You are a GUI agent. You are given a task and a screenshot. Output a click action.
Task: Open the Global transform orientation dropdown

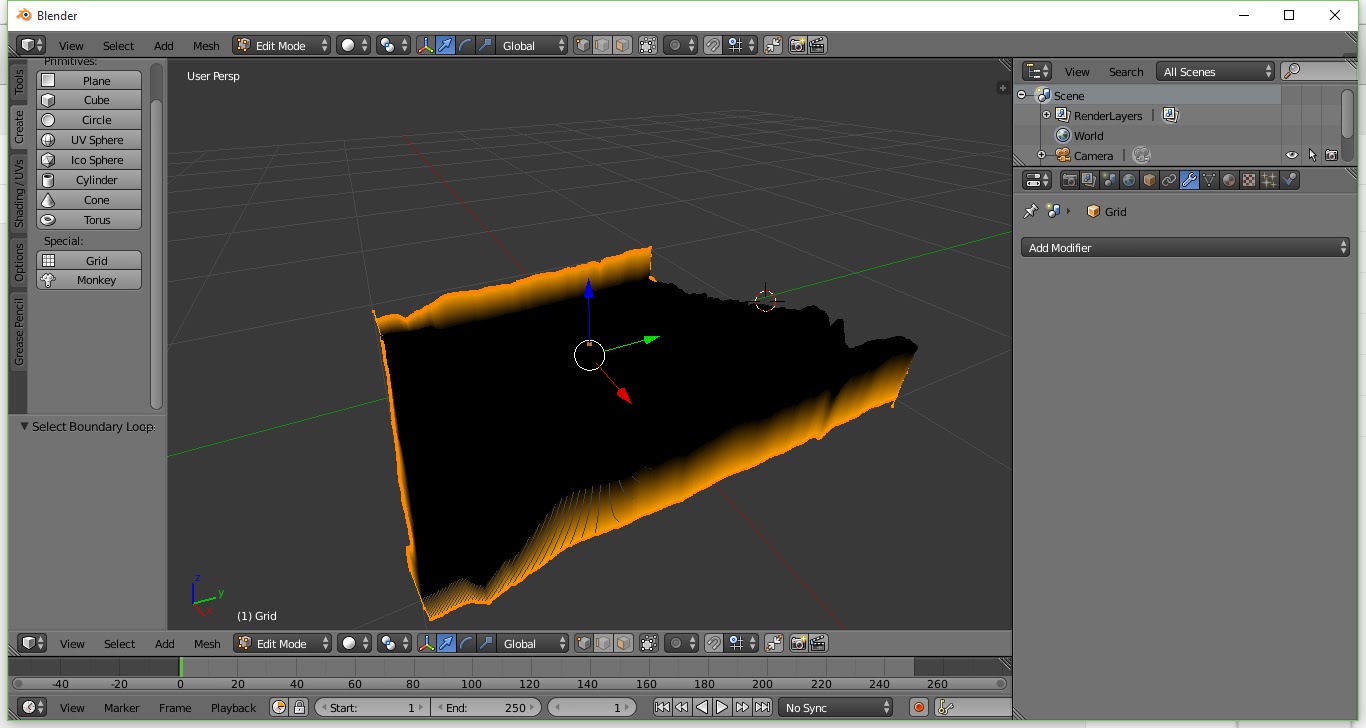[531, 44]
